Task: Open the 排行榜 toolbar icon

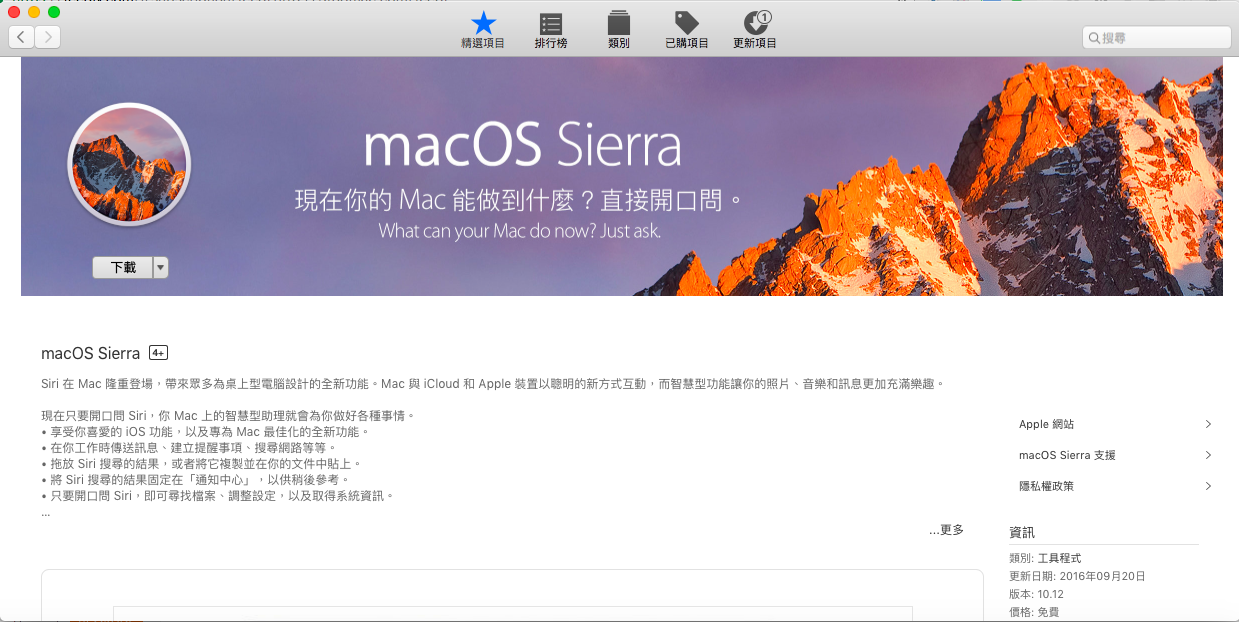Action: [x=550, y=22]
